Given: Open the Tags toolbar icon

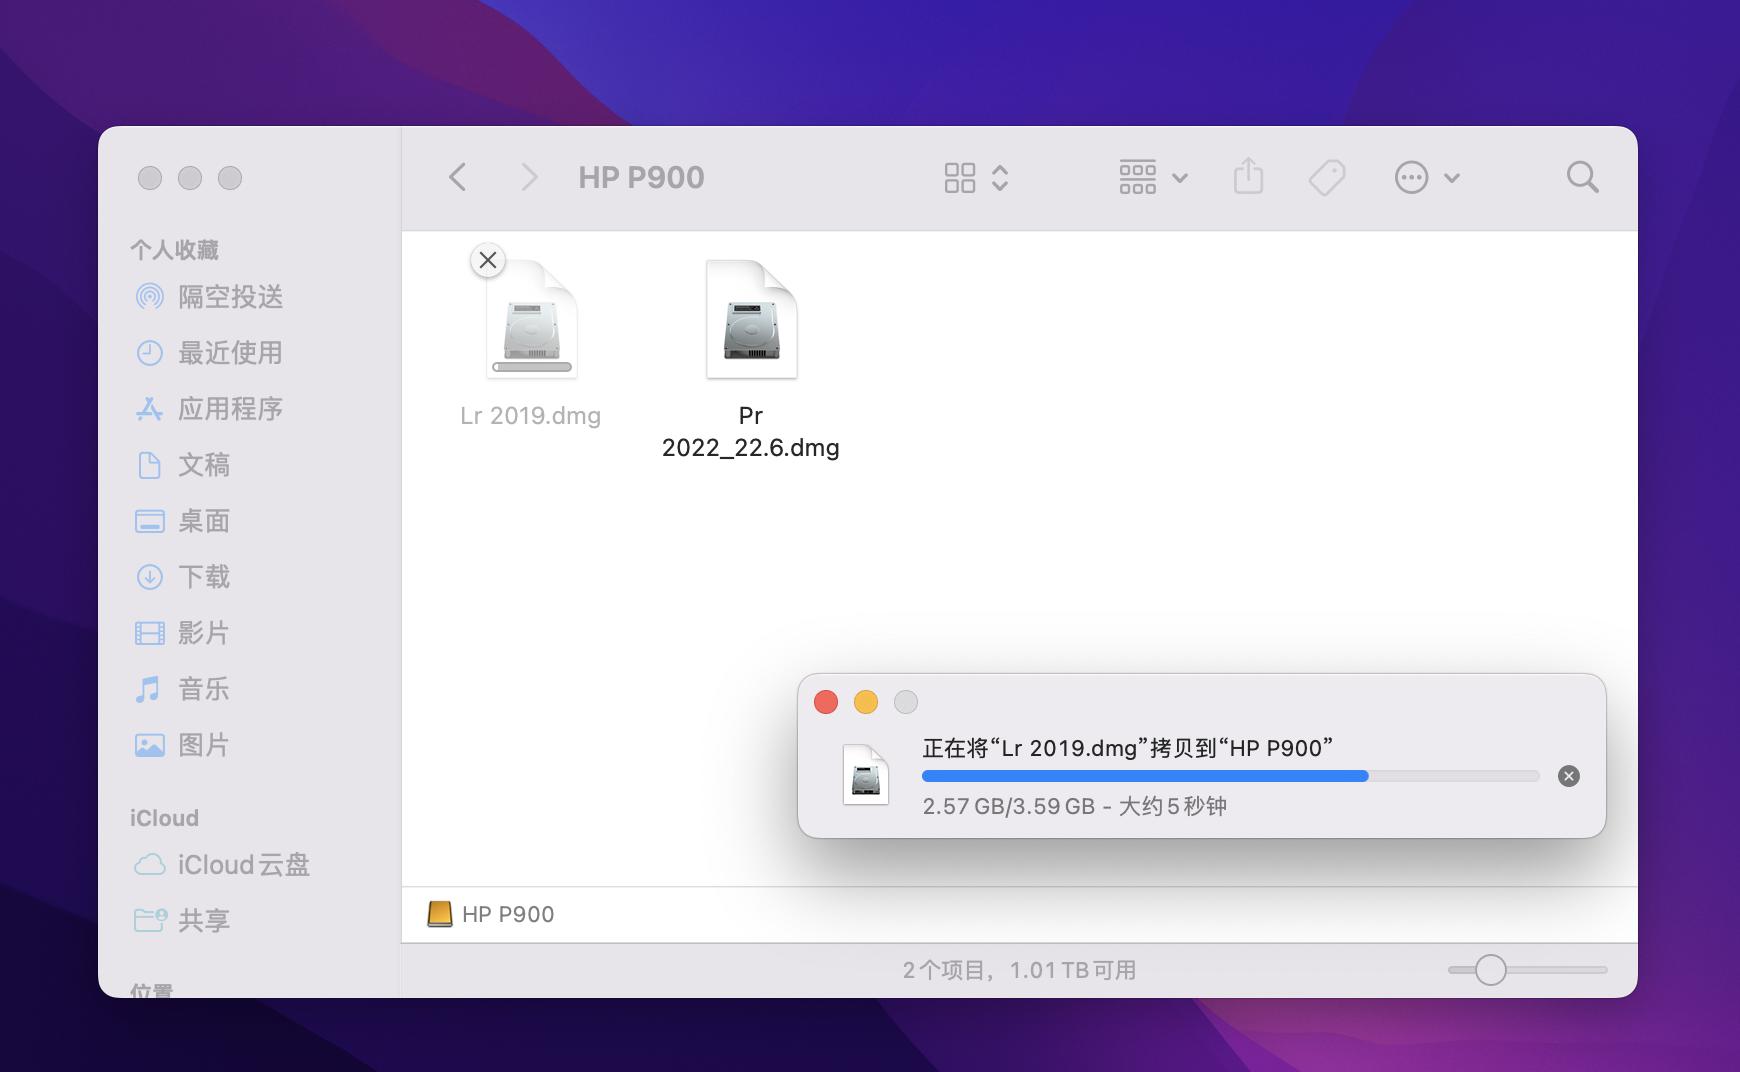Looking at the screenshot, I should click(1327, 176).
